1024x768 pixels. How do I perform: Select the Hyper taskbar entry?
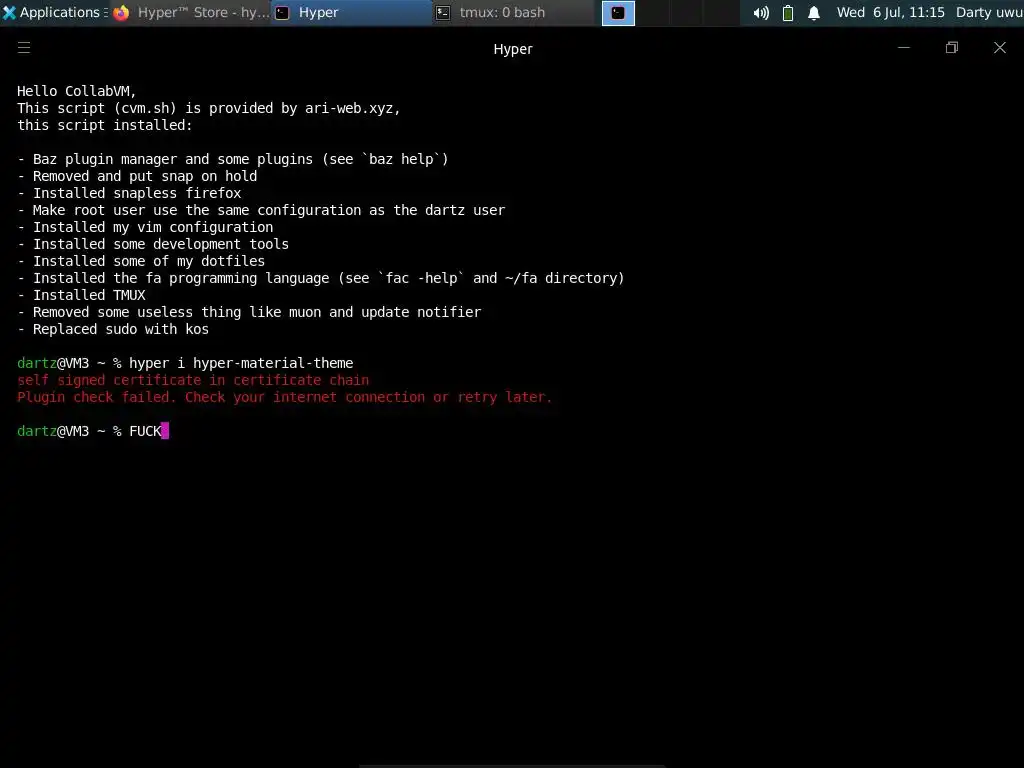(351, 12)
